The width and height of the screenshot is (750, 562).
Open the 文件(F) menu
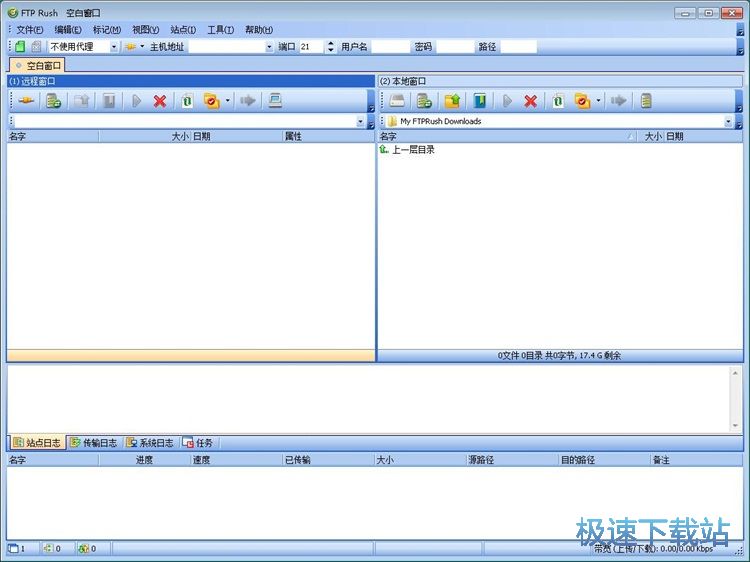pos(30,30)
